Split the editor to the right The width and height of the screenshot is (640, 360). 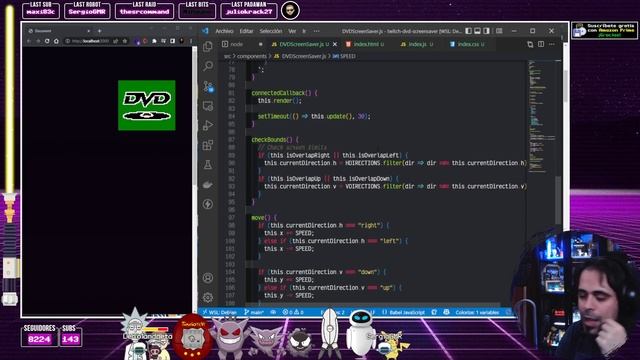(541, 44)
